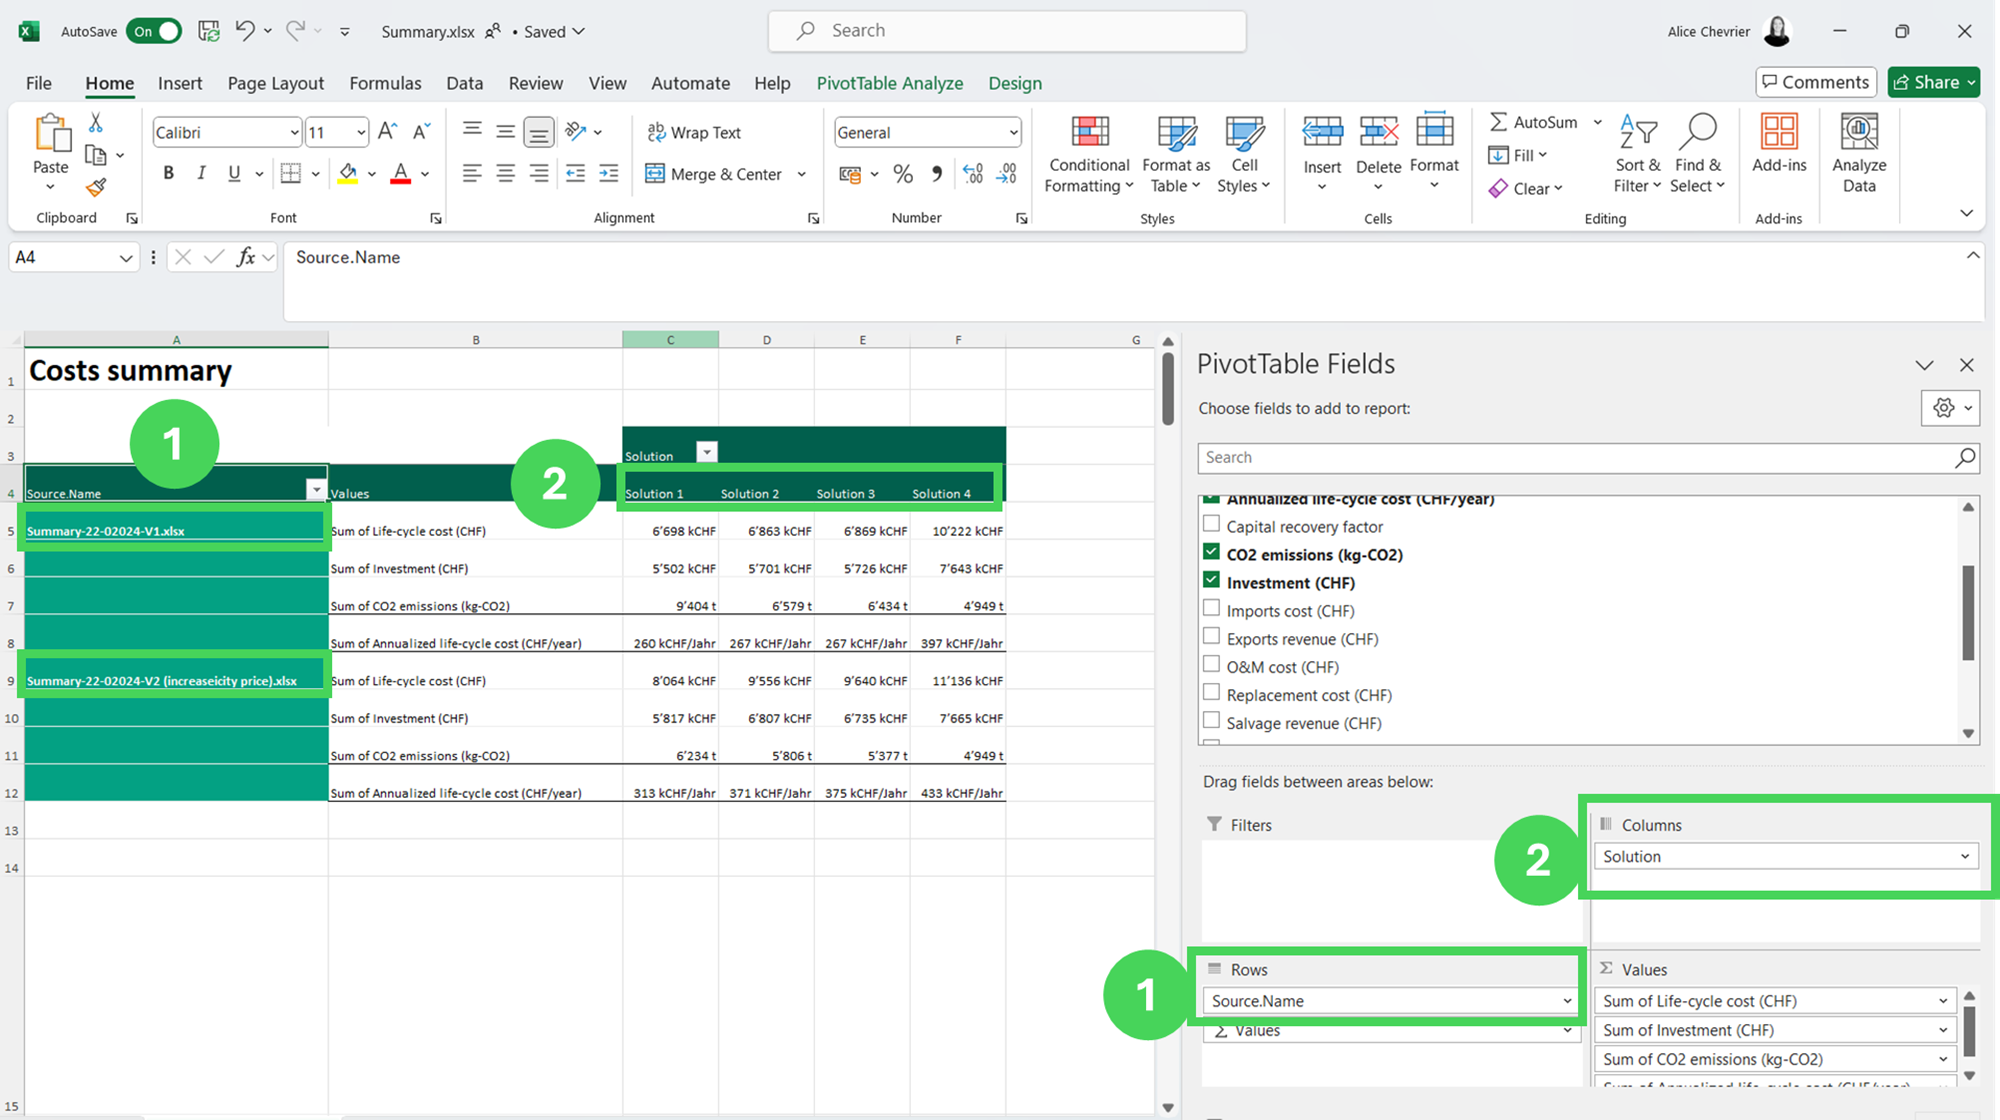Click the percent style icon

click(903, 174)
